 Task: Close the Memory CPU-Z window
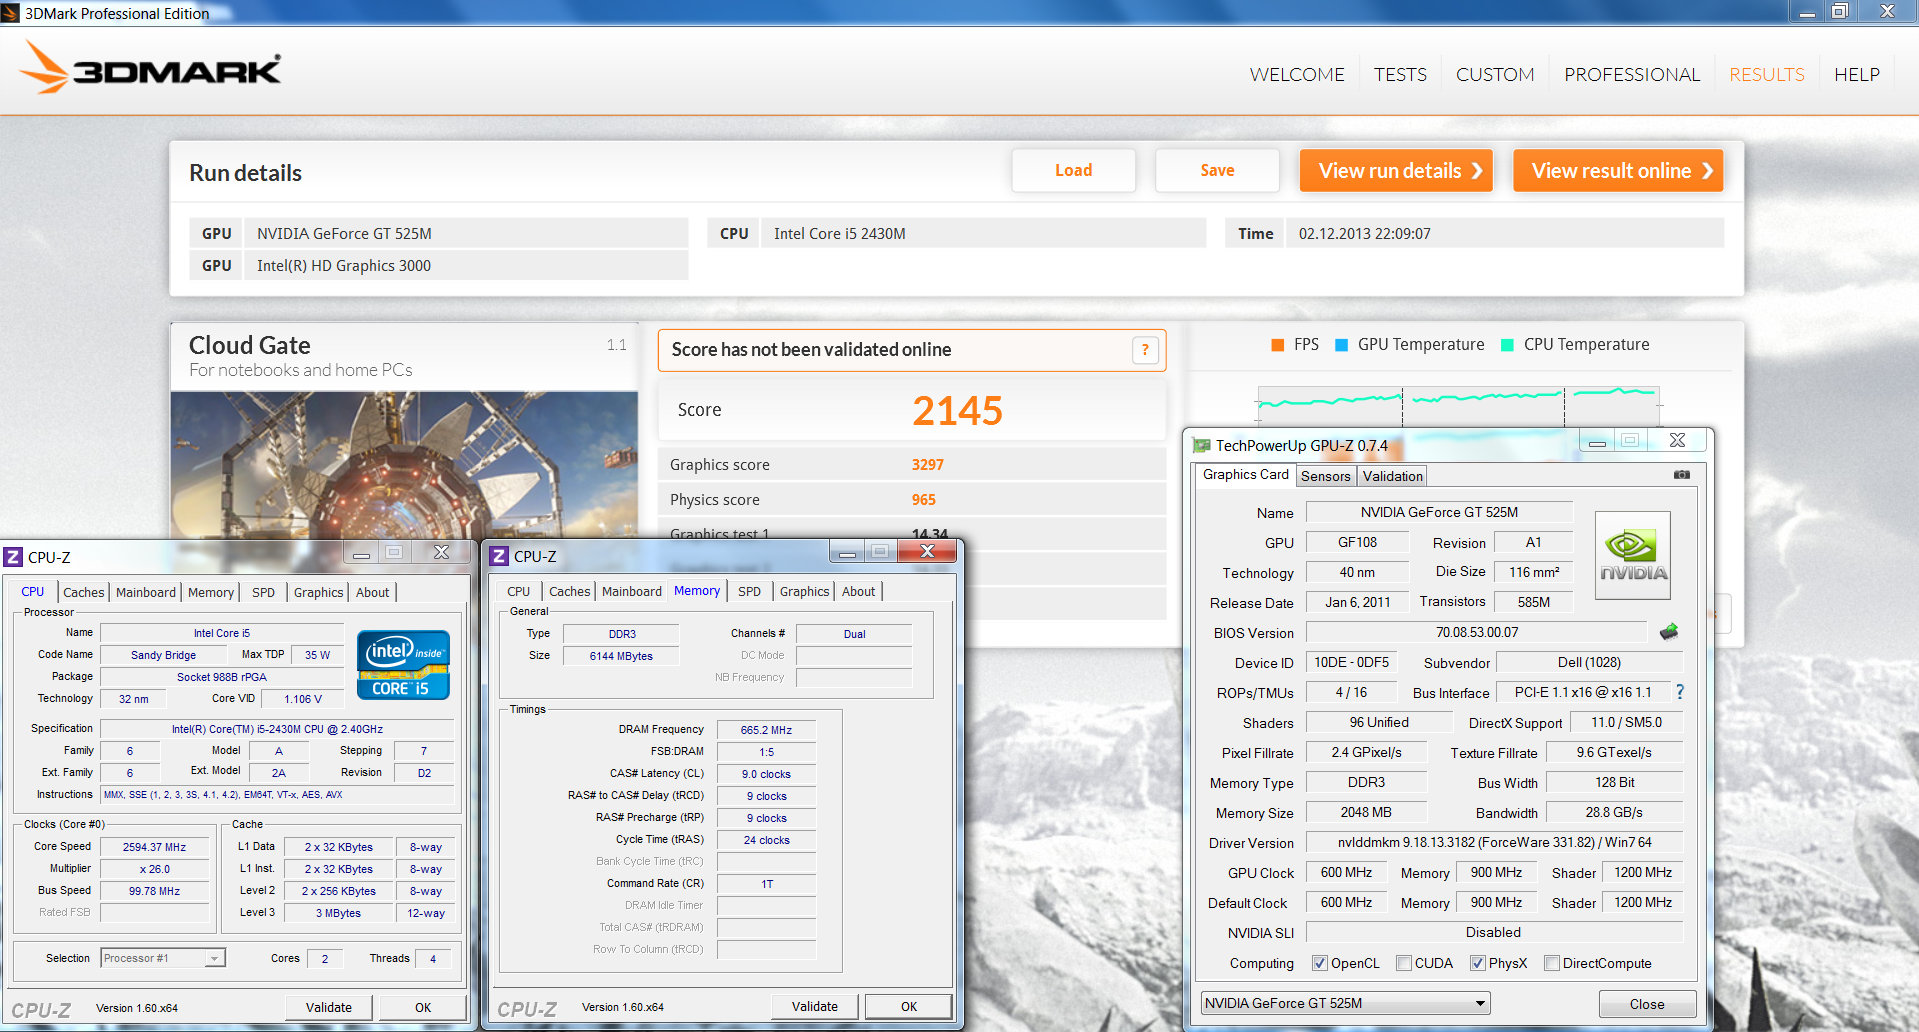click(927, 551)
